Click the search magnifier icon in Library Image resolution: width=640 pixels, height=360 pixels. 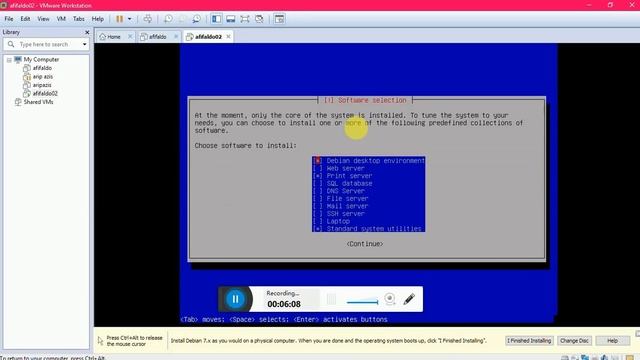(x=11, y=44)
